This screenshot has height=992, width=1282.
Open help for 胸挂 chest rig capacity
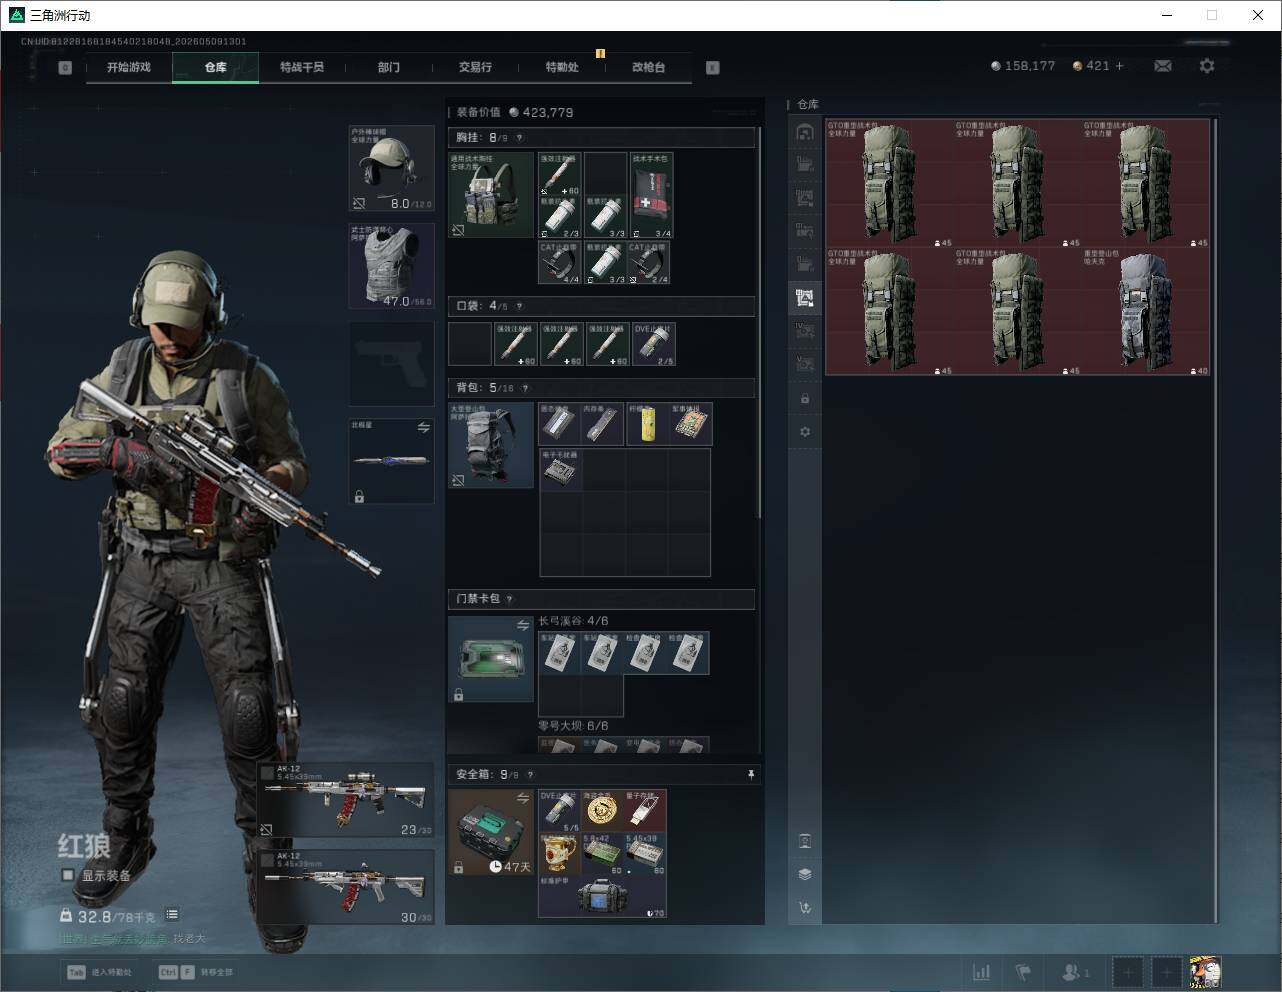(x=519, y=138)
